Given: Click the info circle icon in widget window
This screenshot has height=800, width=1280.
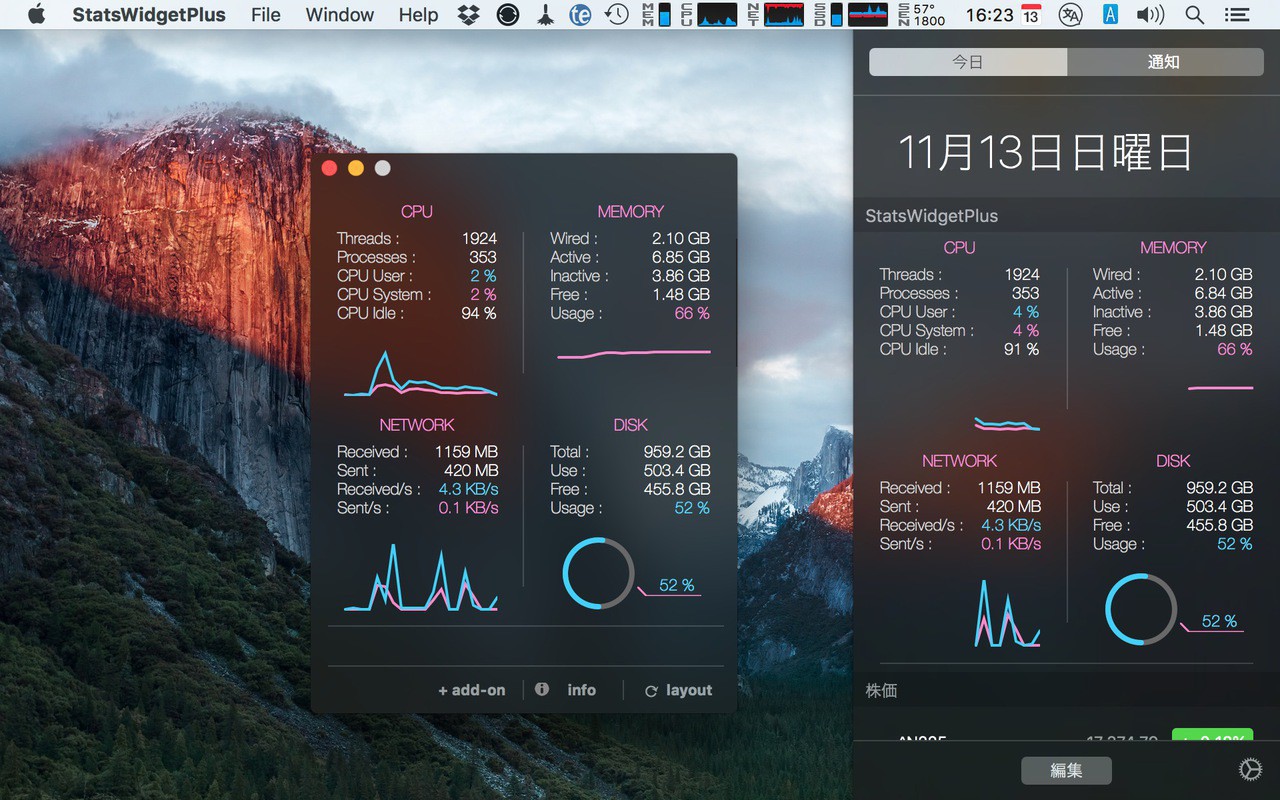Looking at the screenshot, I should pos(542,689).
